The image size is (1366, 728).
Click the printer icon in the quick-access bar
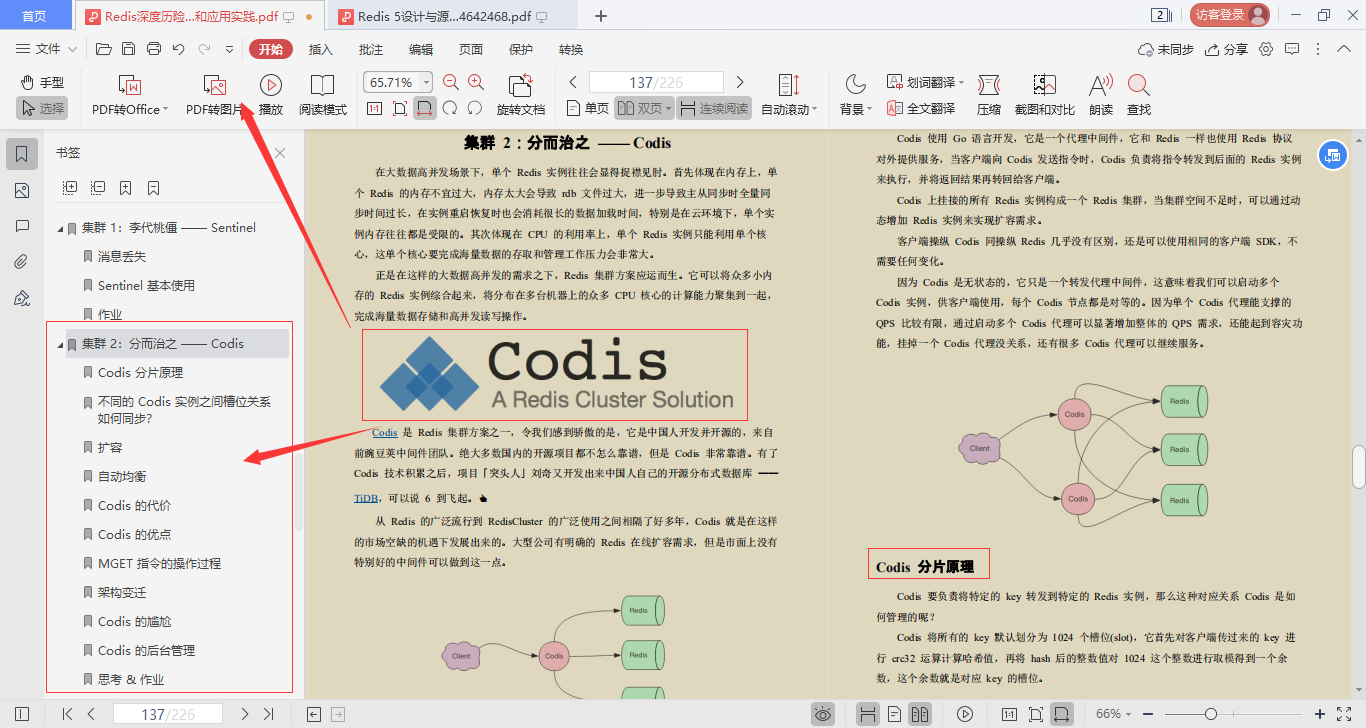154,49
